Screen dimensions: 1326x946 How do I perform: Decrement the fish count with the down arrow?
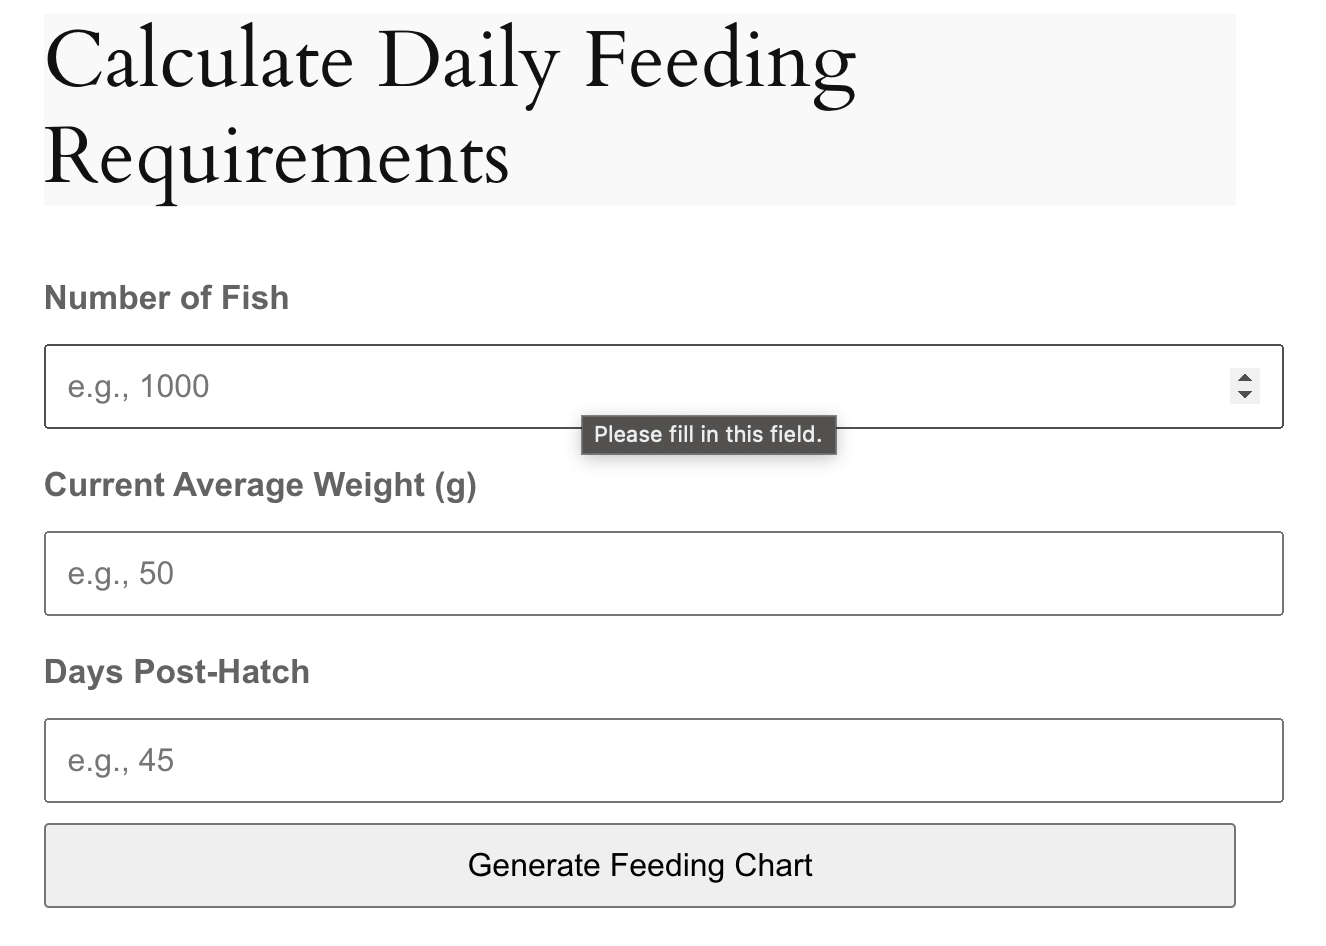tap(1244, 393)
